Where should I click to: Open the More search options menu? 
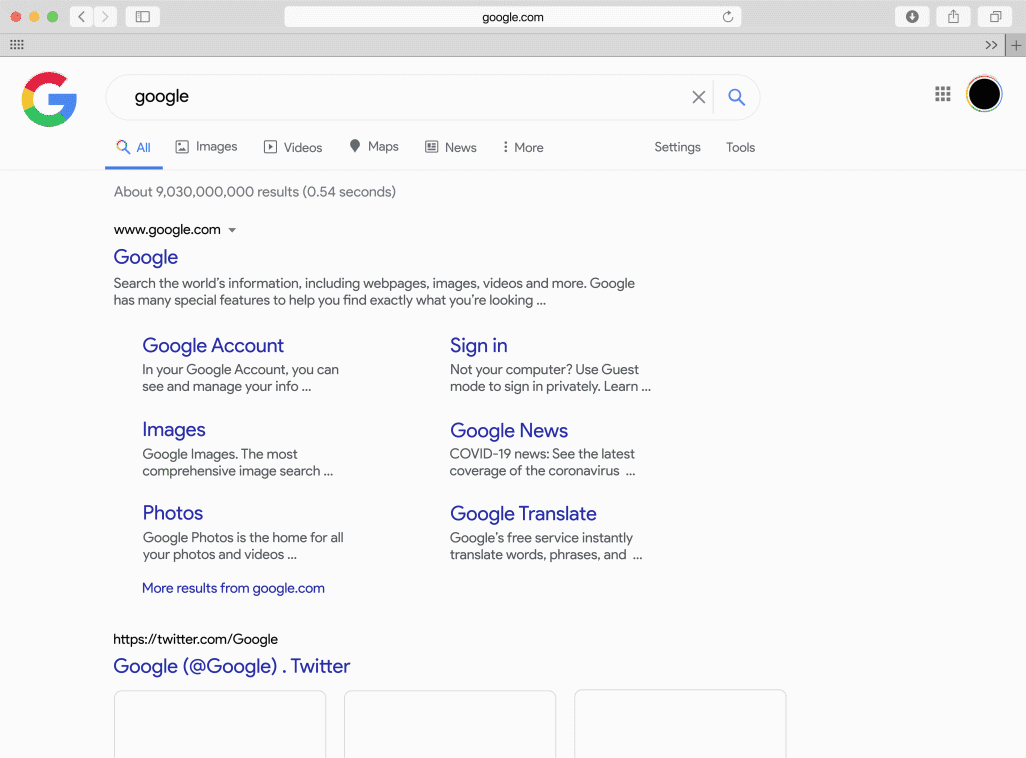coord(521,146)
